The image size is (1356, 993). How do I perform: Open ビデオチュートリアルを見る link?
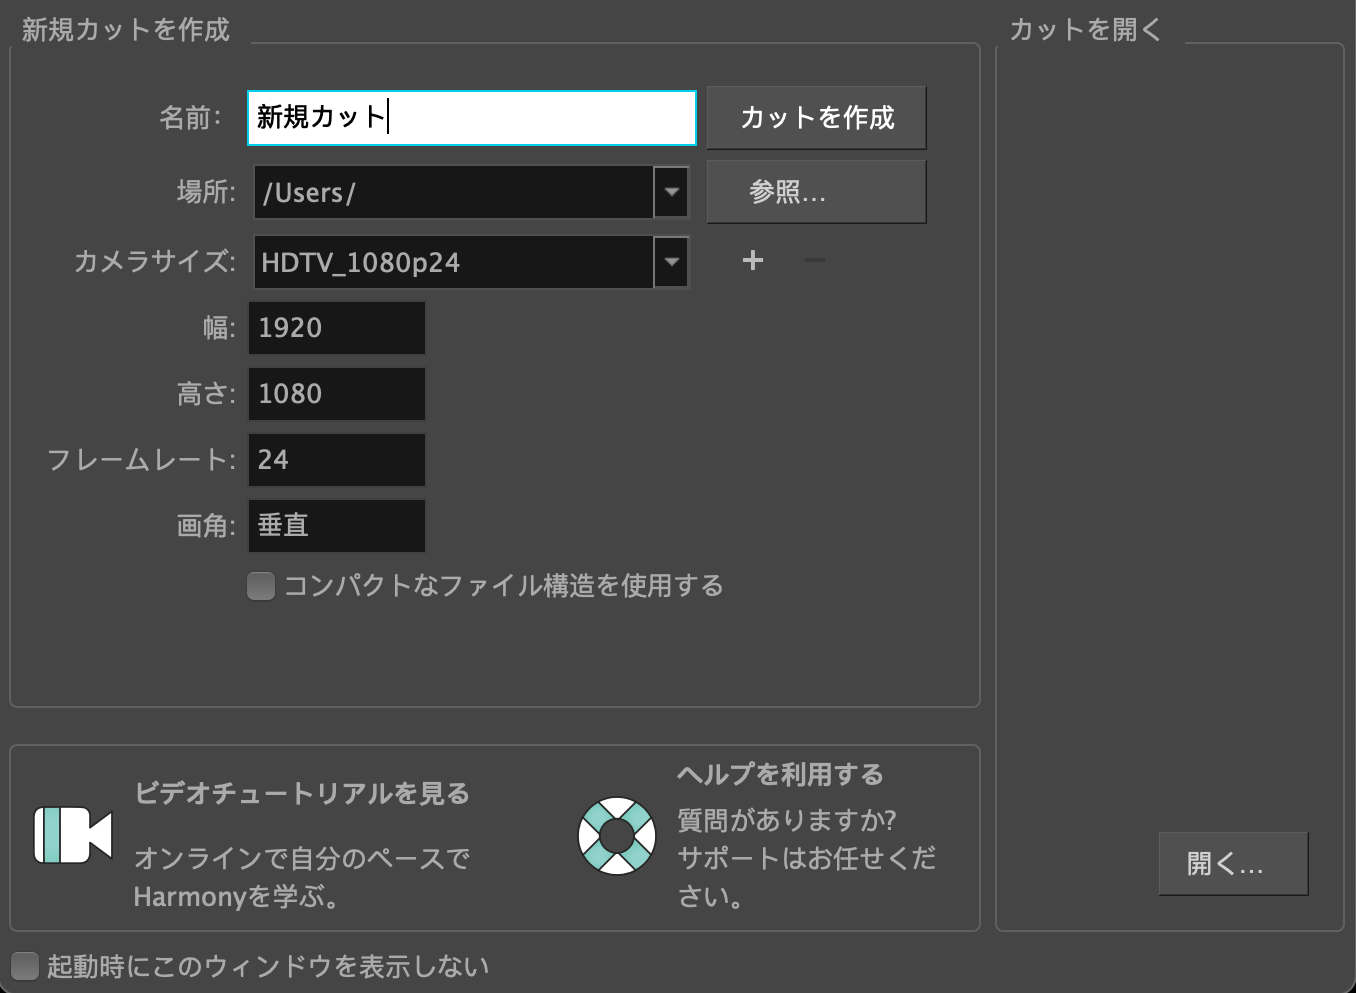[302, 794]
